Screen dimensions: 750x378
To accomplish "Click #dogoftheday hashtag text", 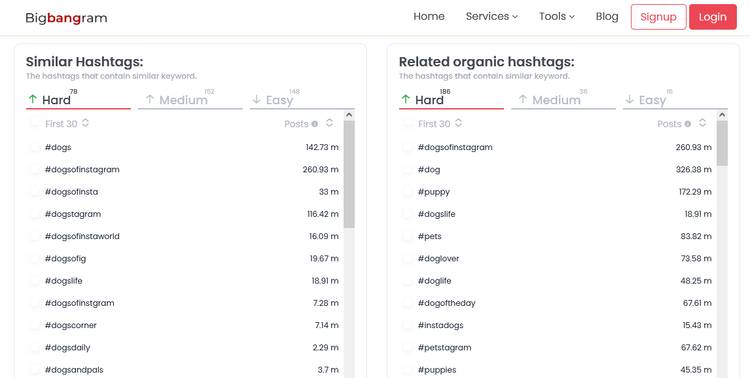I will (447, 303).
